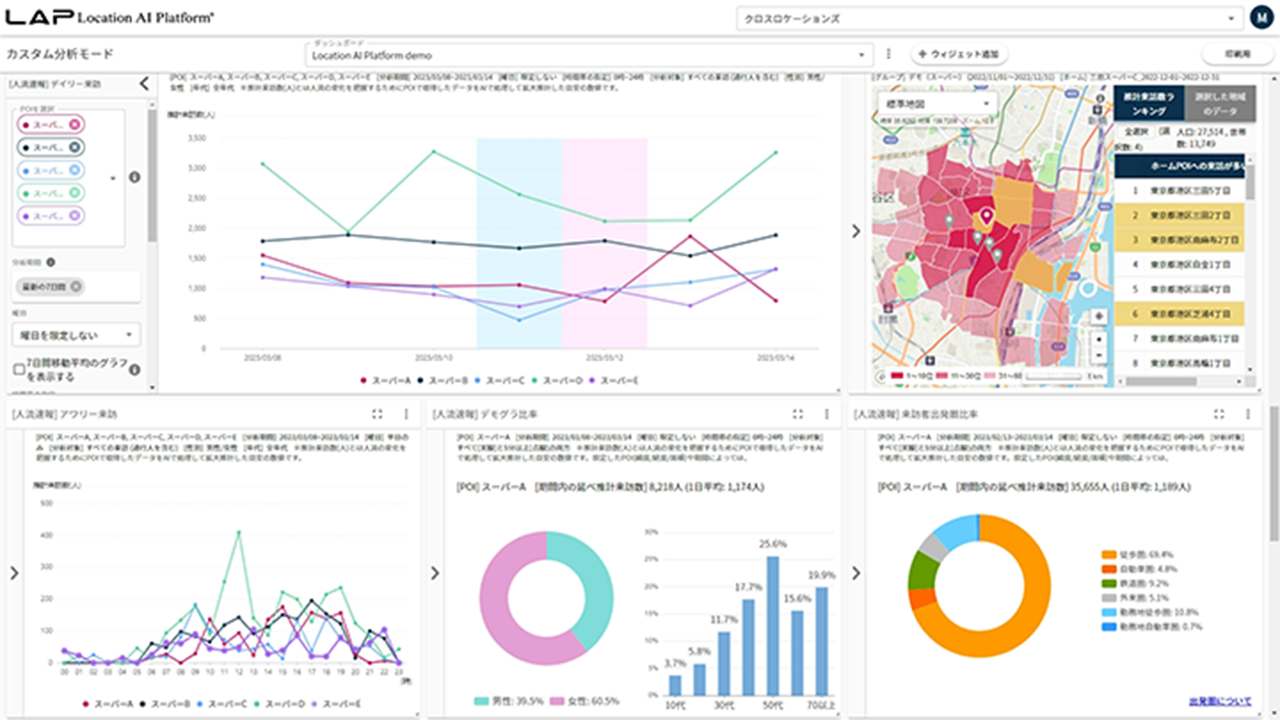Switch to 選択した地域のデータ tab
1280x720 pixels.
click(1214, 104)
